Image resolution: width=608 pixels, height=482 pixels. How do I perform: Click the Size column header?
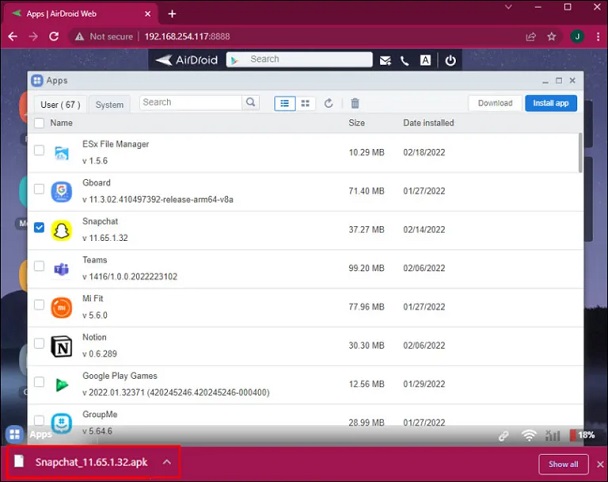click(x=356, y=123)
